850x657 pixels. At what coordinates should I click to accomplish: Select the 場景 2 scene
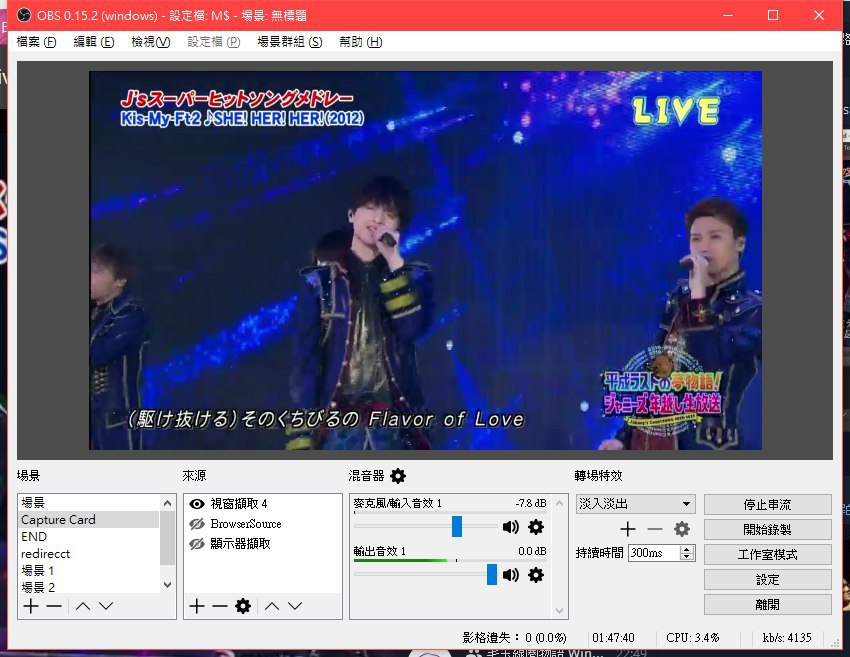[x=89, y=587]
